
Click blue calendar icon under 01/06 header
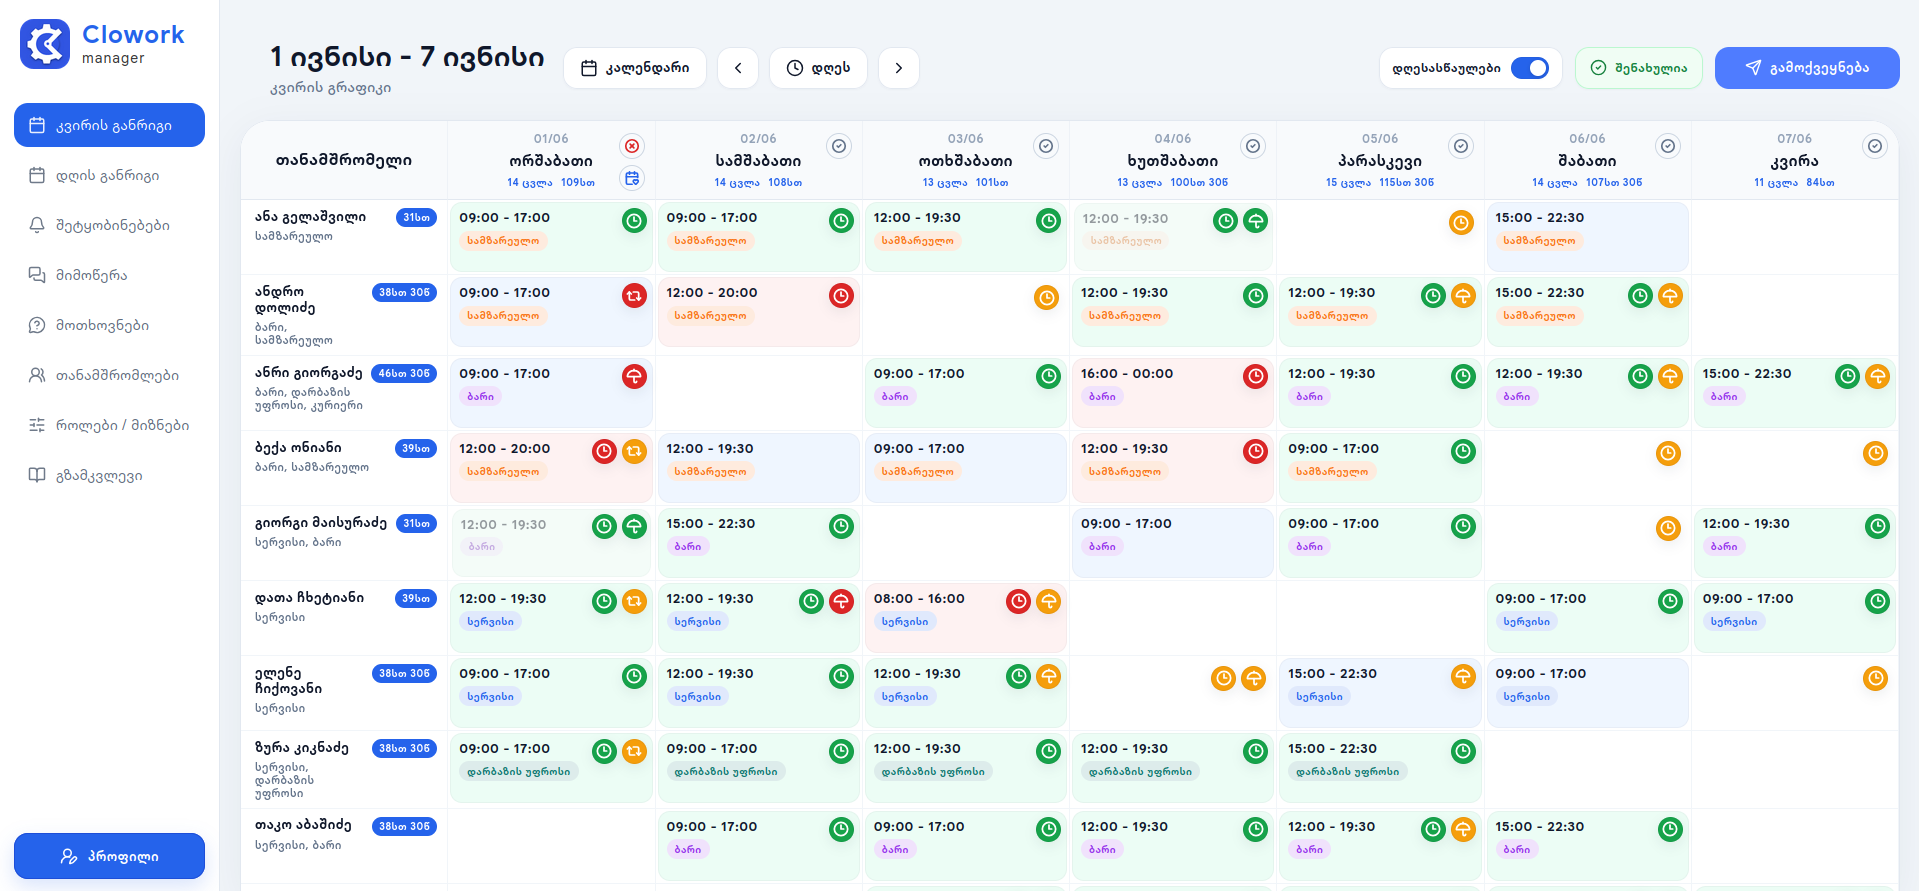coord(632,178)
